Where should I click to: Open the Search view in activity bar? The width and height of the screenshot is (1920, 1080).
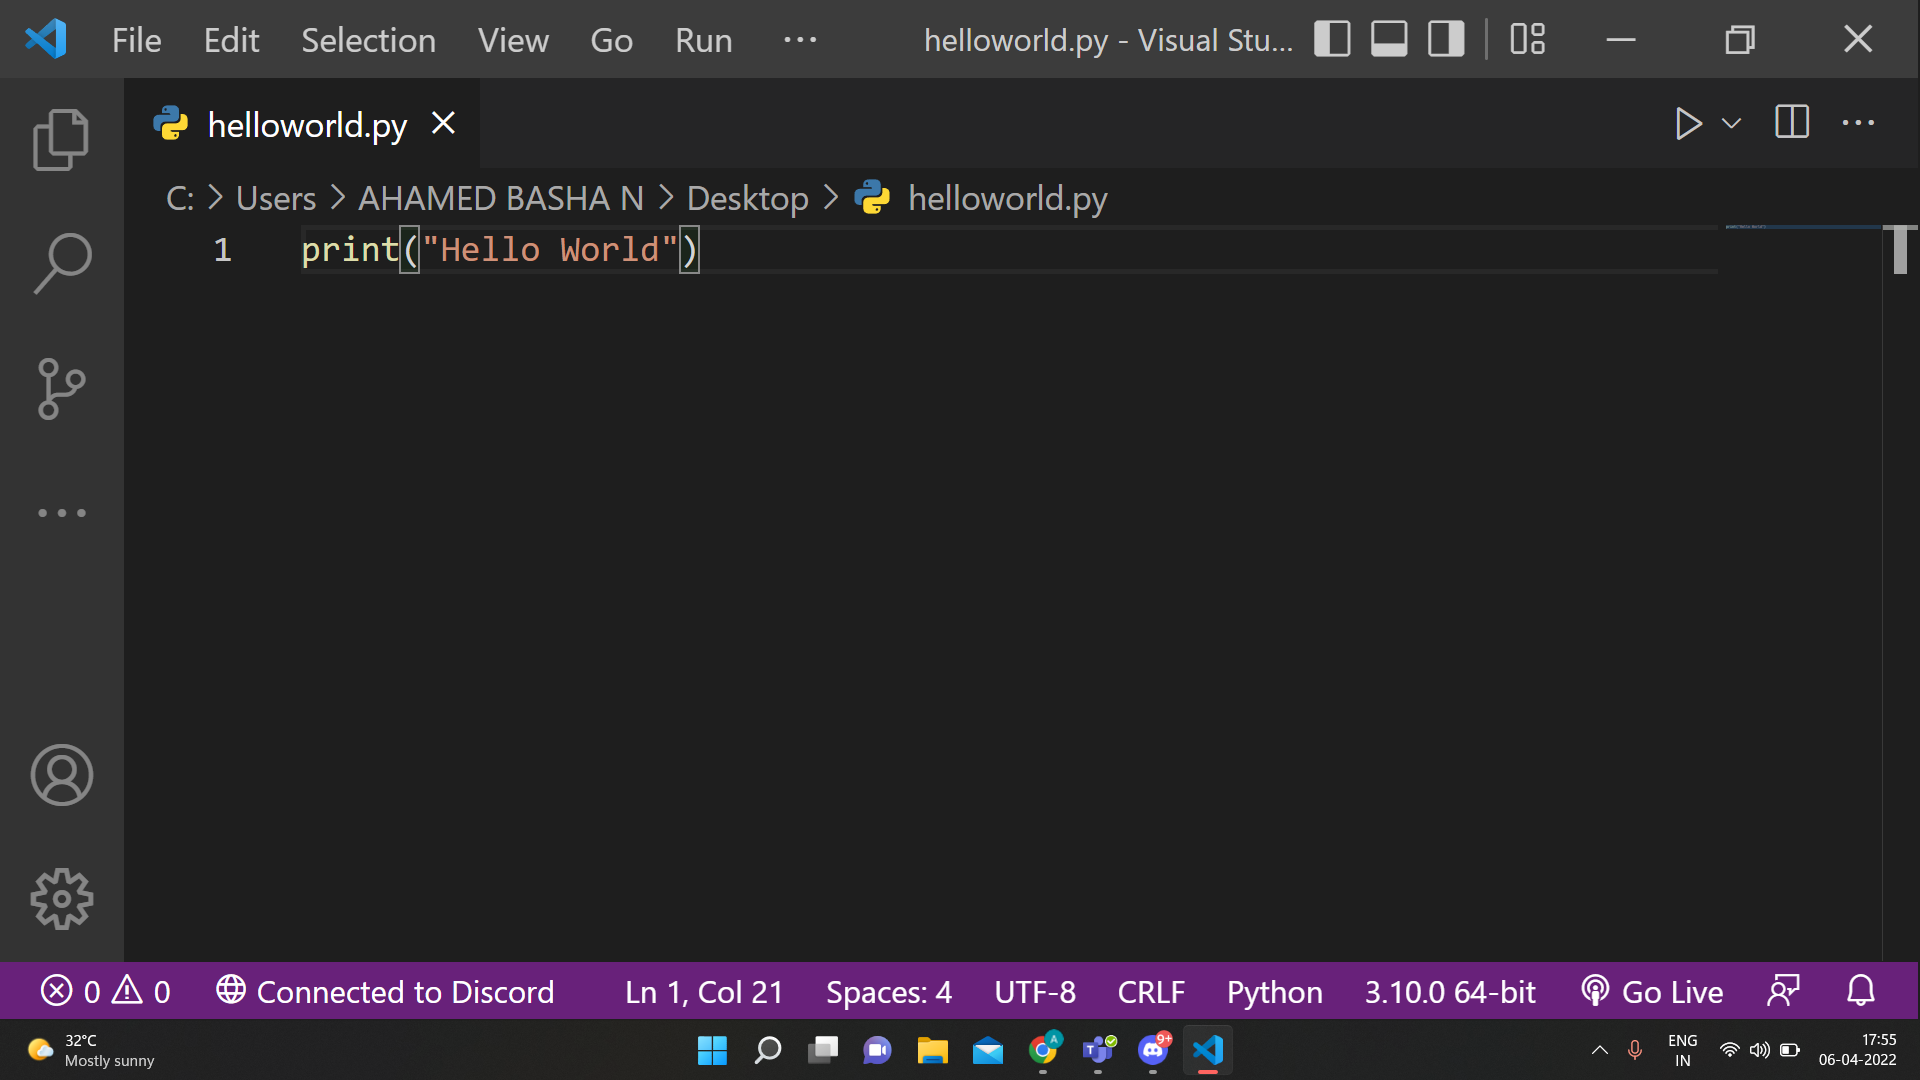[61, 263]
